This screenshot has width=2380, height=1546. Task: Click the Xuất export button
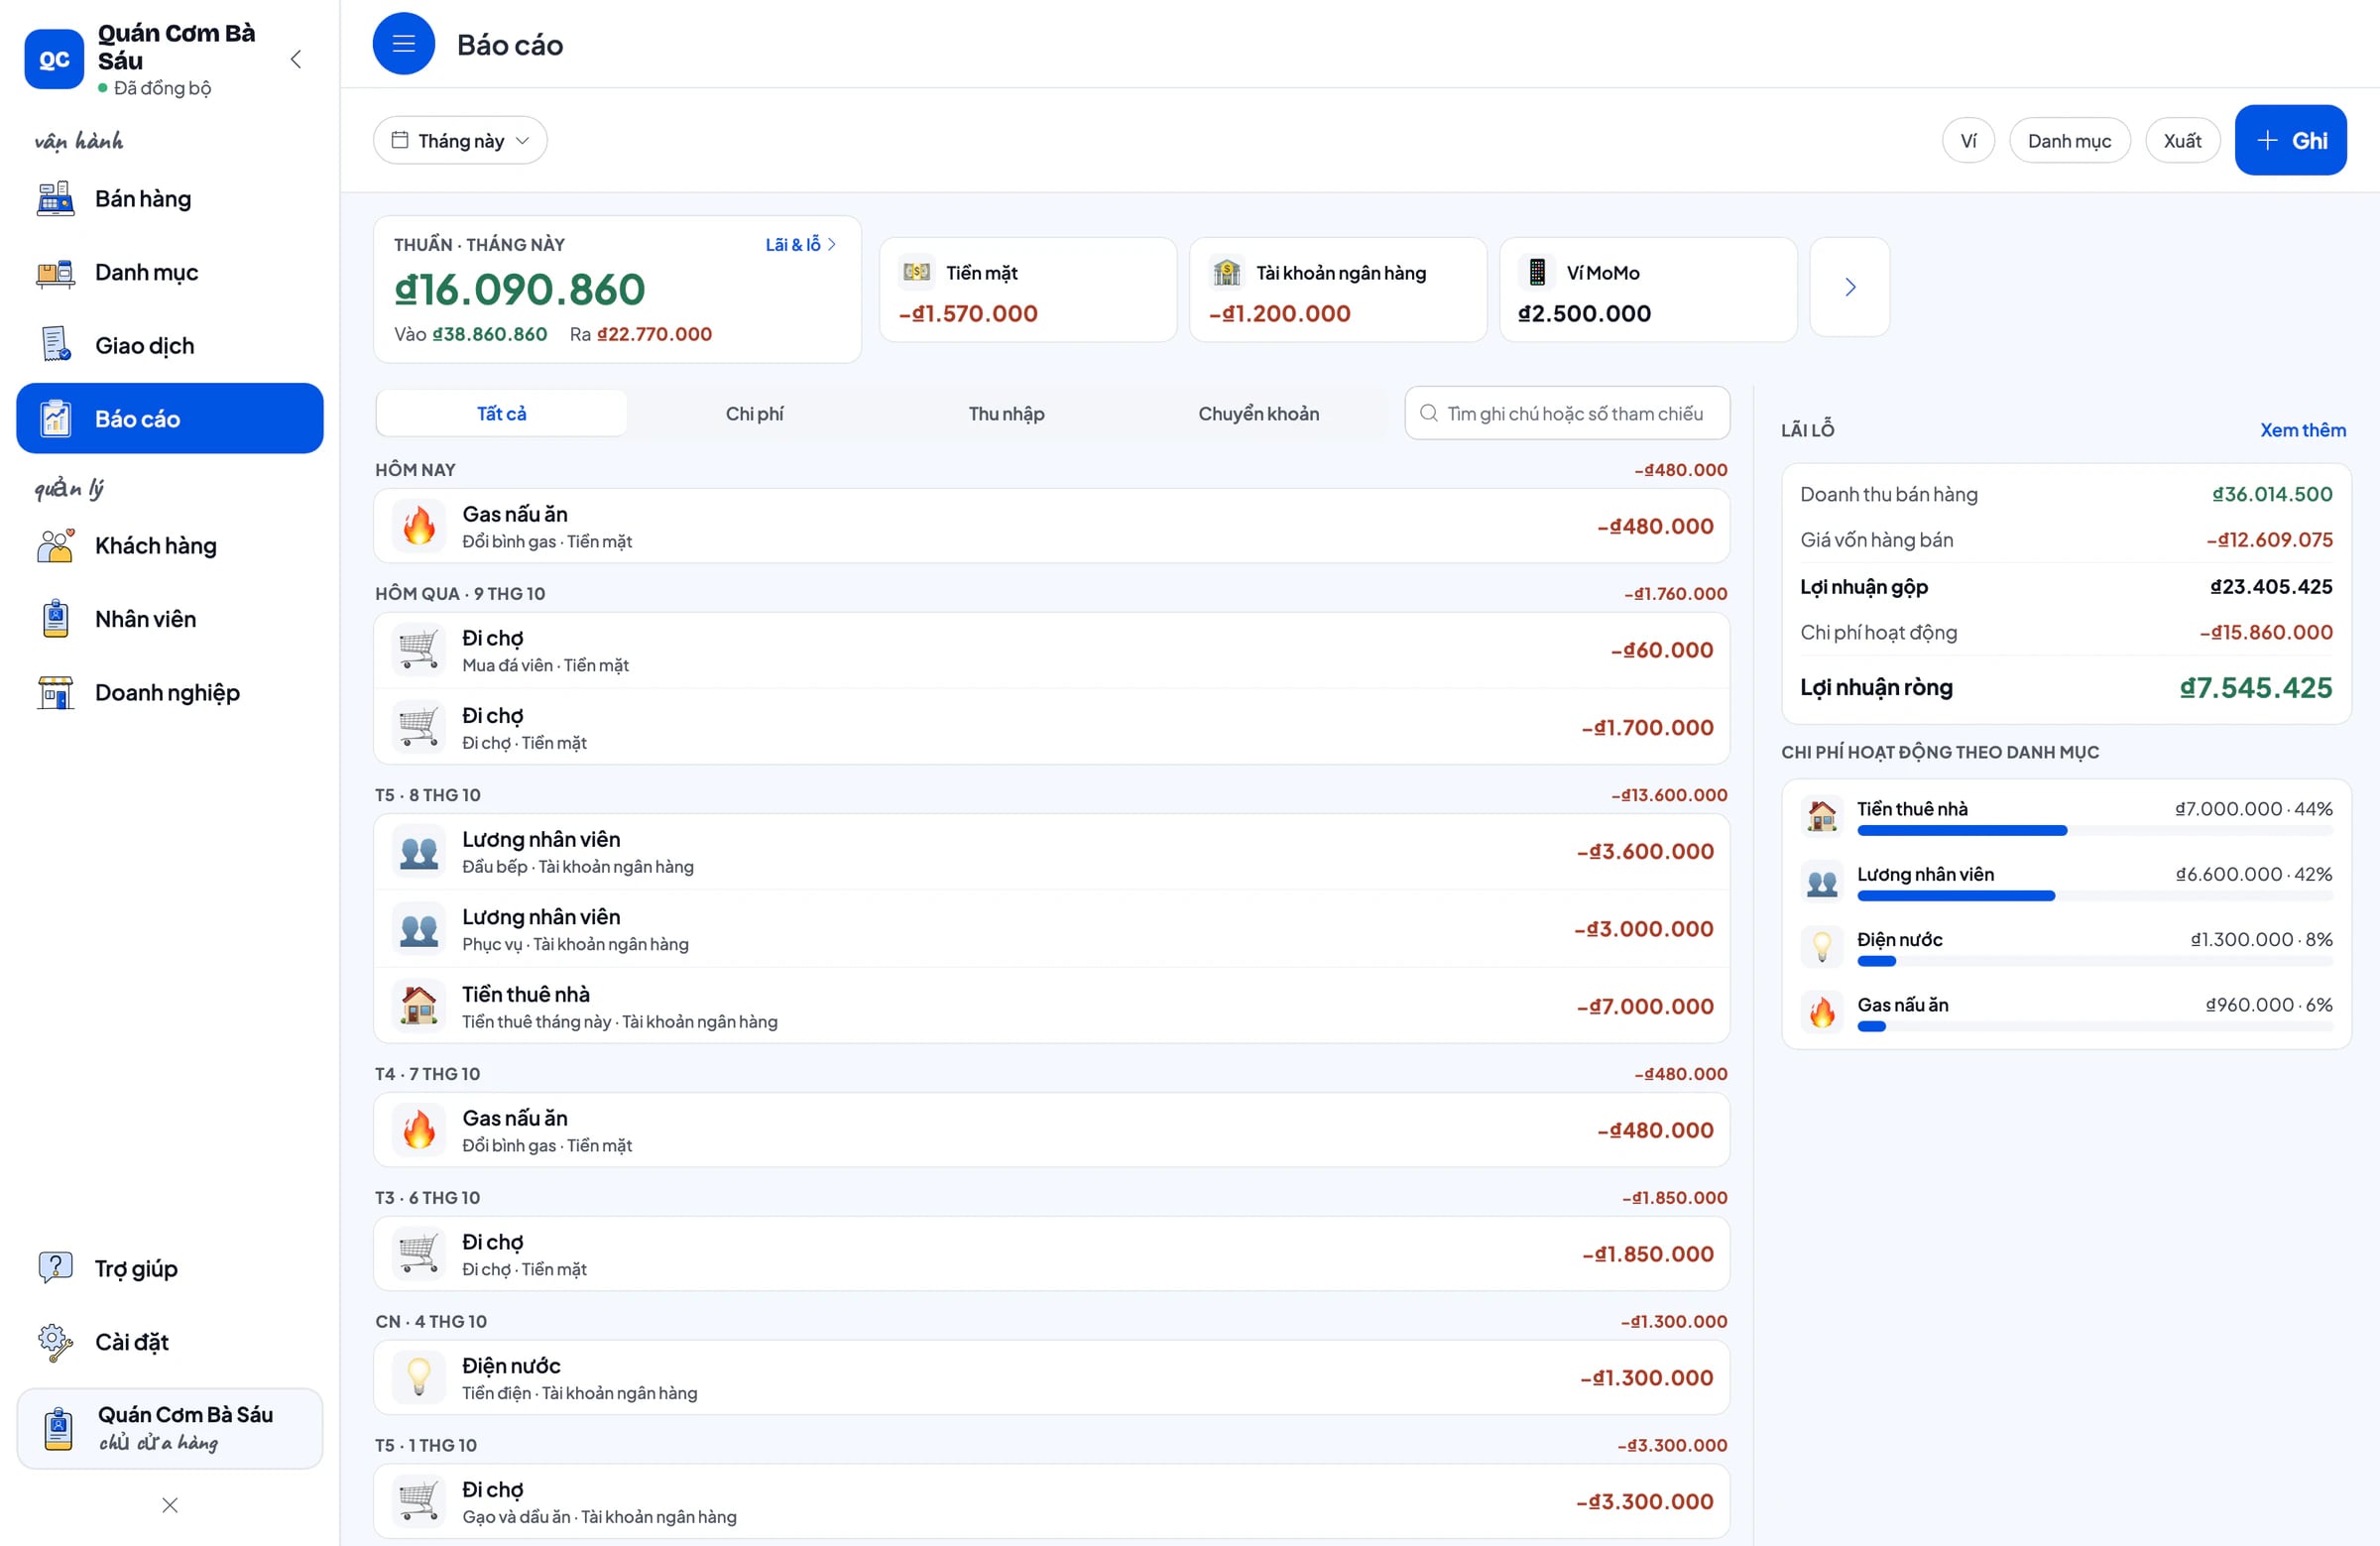[2182, 141]
